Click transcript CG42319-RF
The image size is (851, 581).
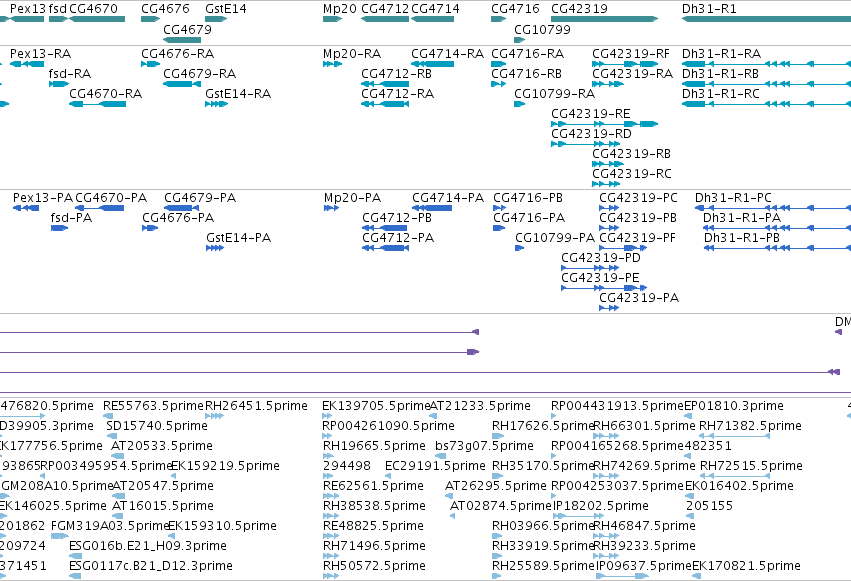pyautogui.click(x=631, y=54)
